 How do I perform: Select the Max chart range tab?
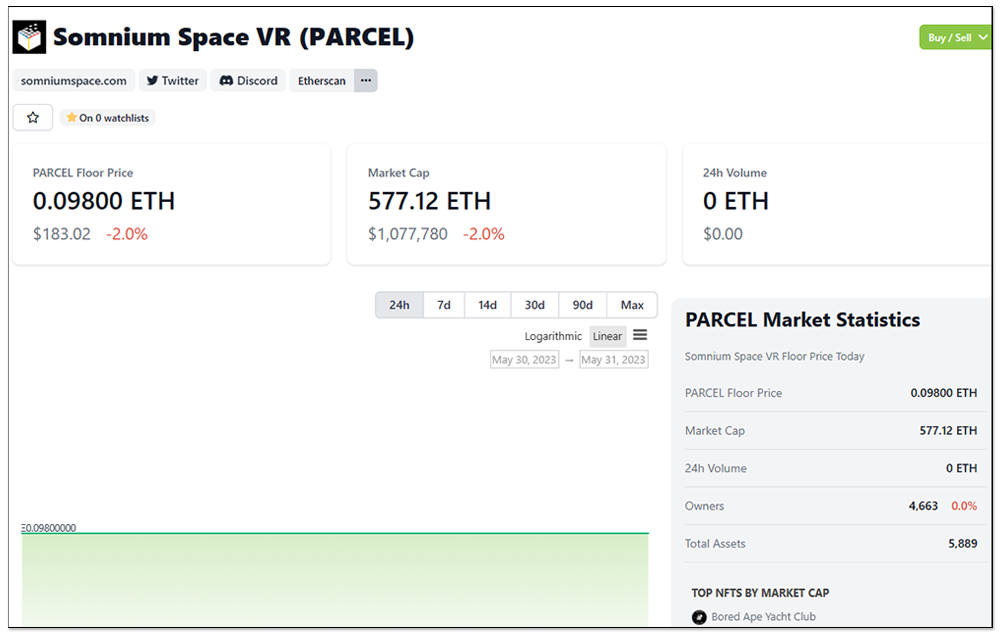click(x=632, y=305)
